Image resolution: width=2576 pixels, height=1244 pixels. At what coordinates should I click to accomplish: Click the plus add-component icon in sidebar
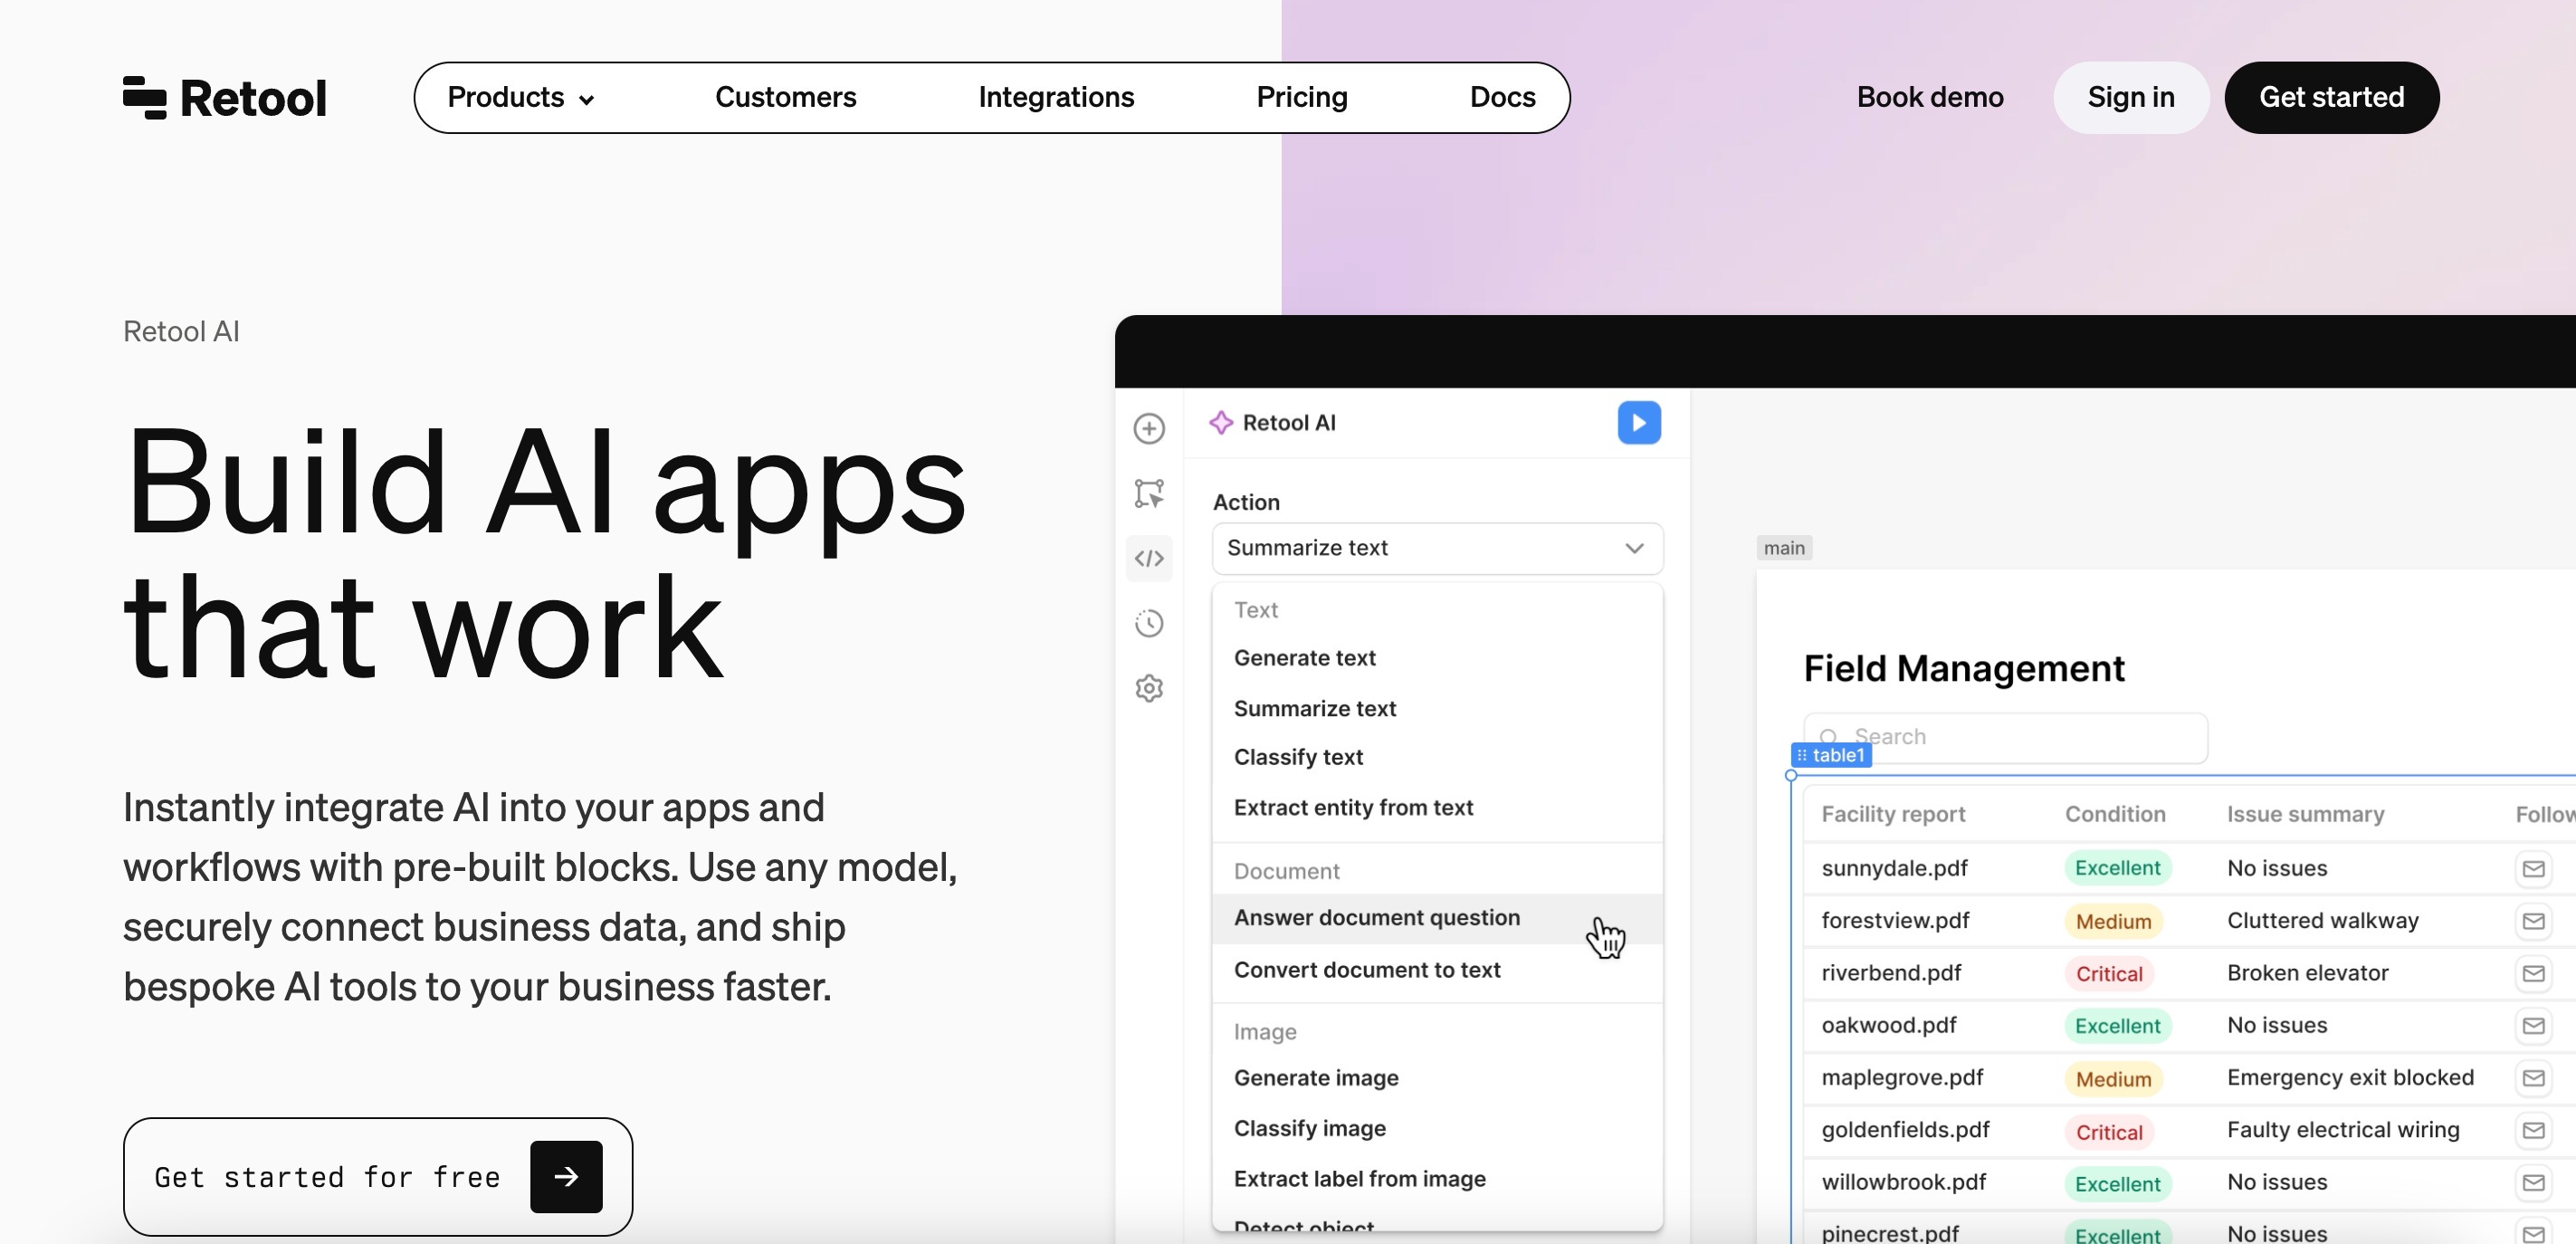(x=1149, y=429)
